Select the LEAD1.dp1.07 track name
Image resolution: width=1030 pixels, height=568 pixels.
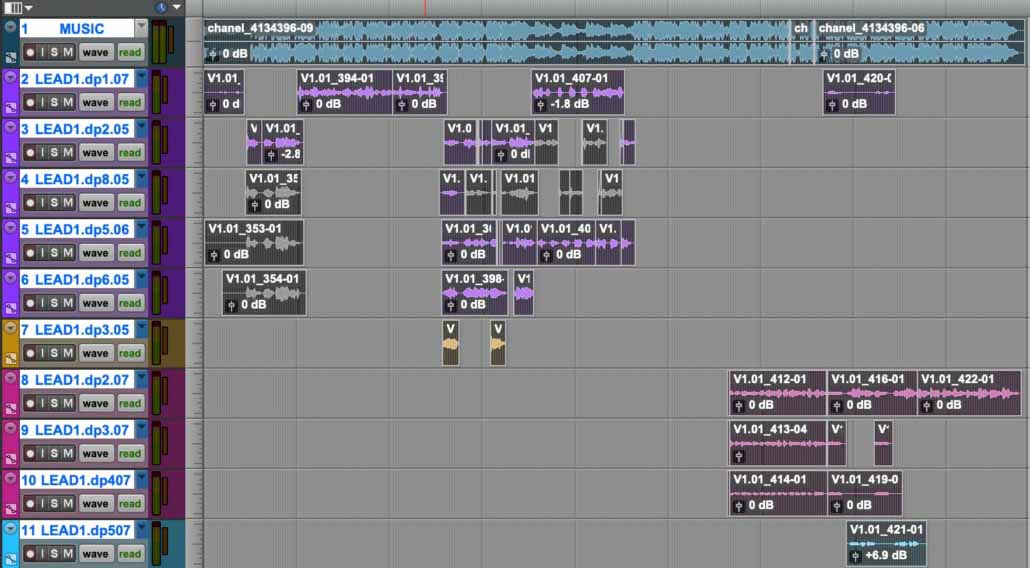click(76, 79)
